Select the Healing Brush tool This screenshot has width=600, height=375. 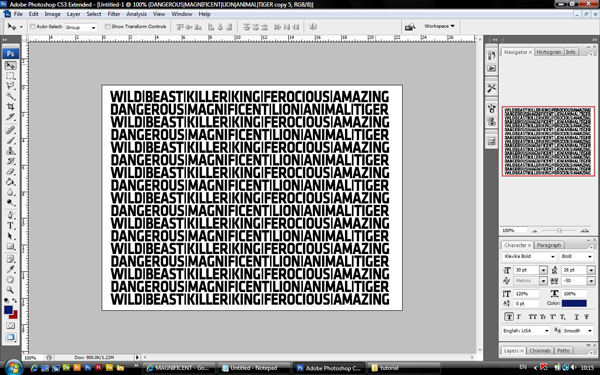tap(10, 130)
